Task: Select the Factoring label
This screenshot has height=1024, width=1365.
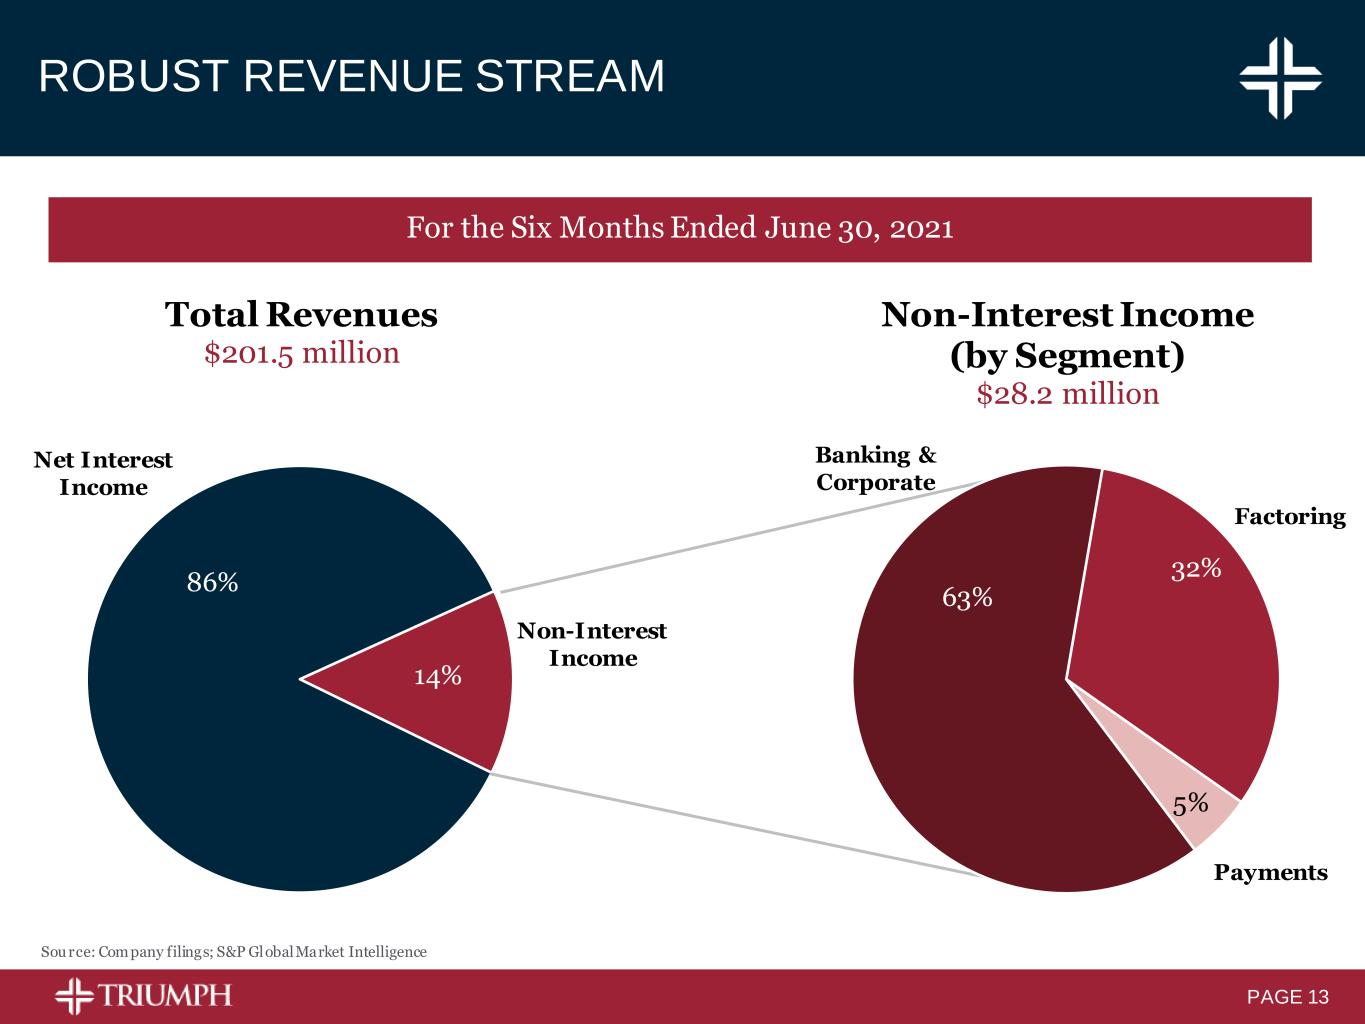Action: (1289, 517)
